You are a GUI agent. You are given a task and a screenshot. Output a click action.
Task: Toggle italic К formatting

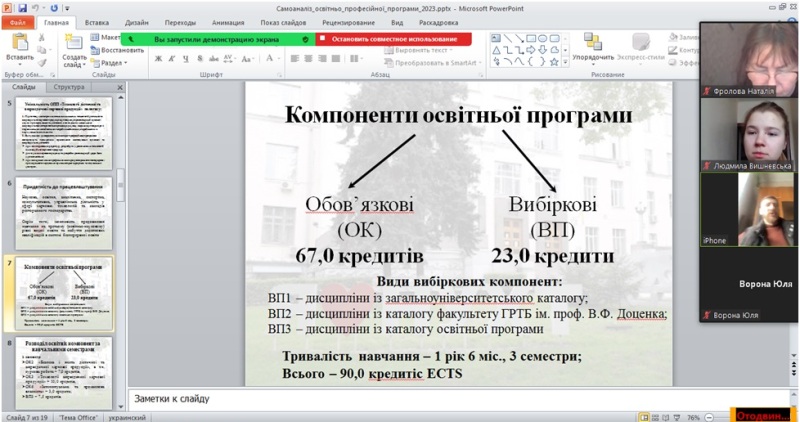172,59
